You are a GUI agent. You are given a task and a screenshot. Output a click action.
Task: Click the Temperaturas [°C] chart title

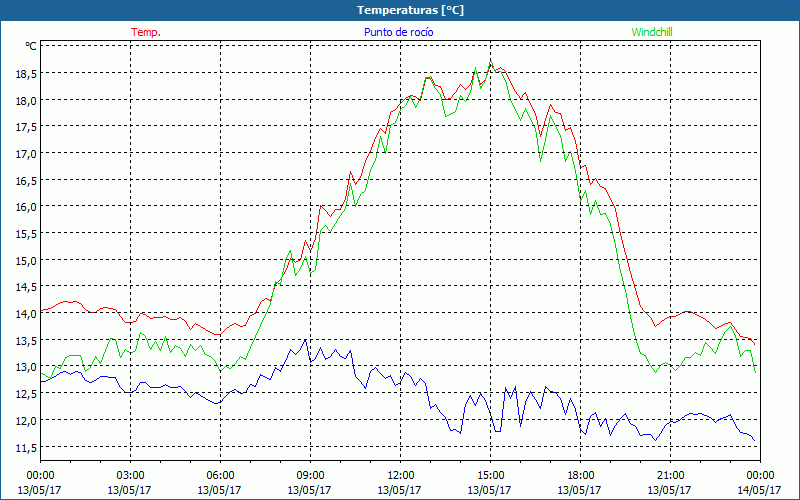410,10
